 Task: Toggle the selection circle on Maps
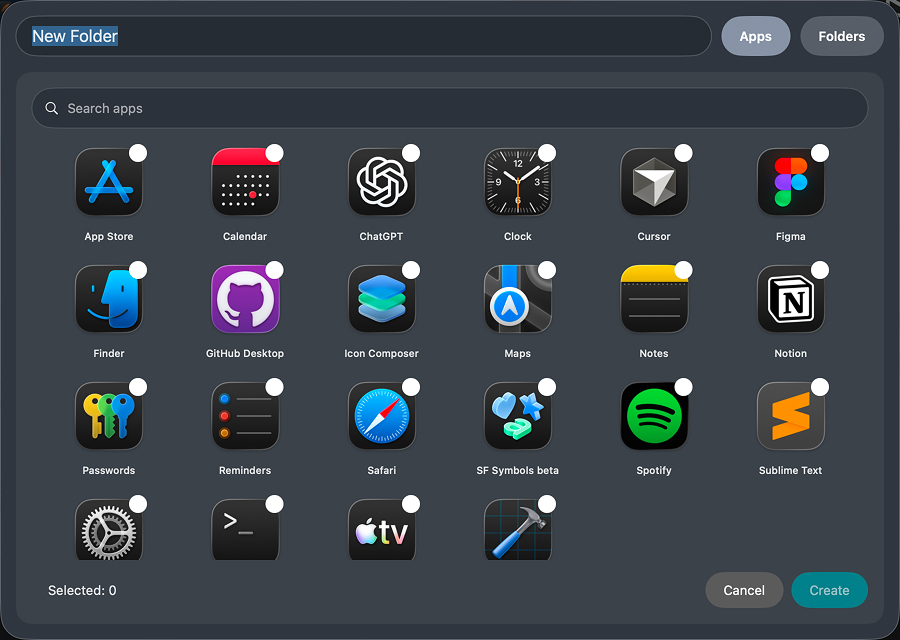pos(547,269)
